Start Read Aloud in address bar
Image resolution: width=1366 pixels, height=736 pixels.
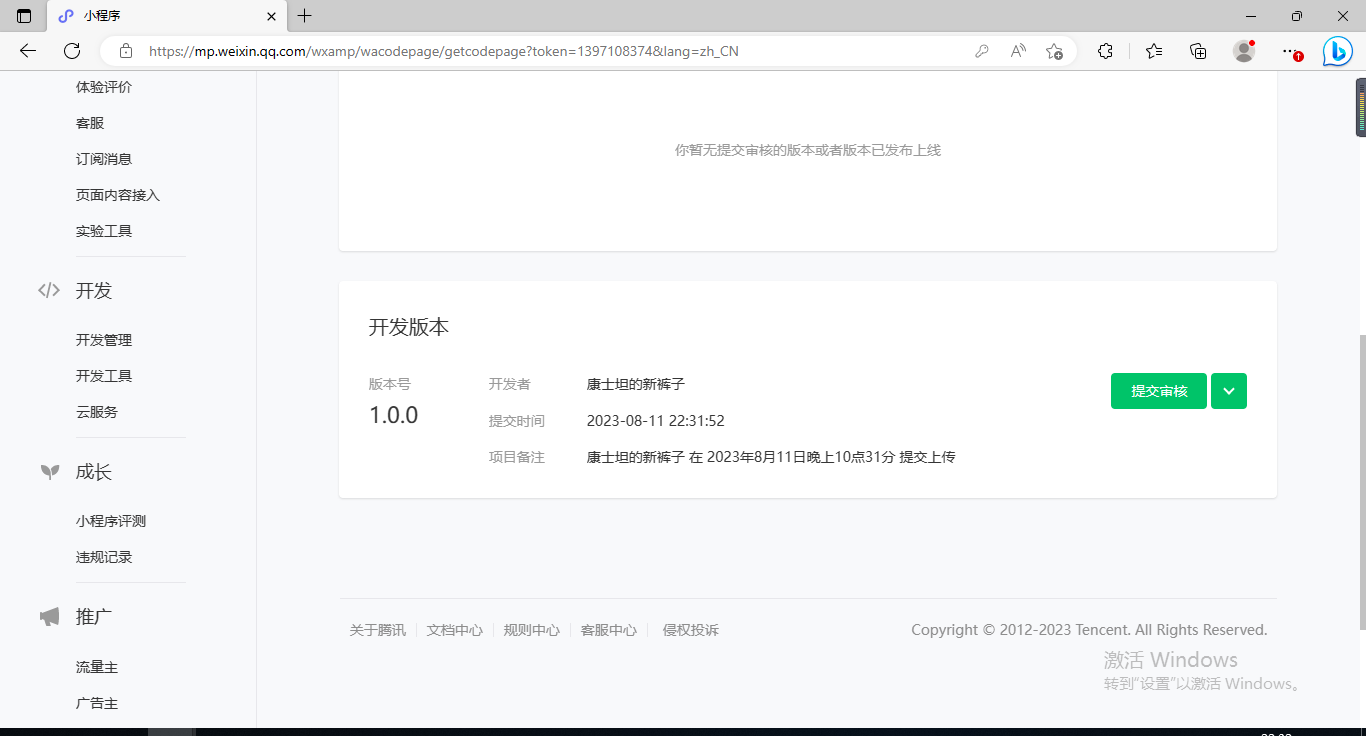coord(1018,51)
